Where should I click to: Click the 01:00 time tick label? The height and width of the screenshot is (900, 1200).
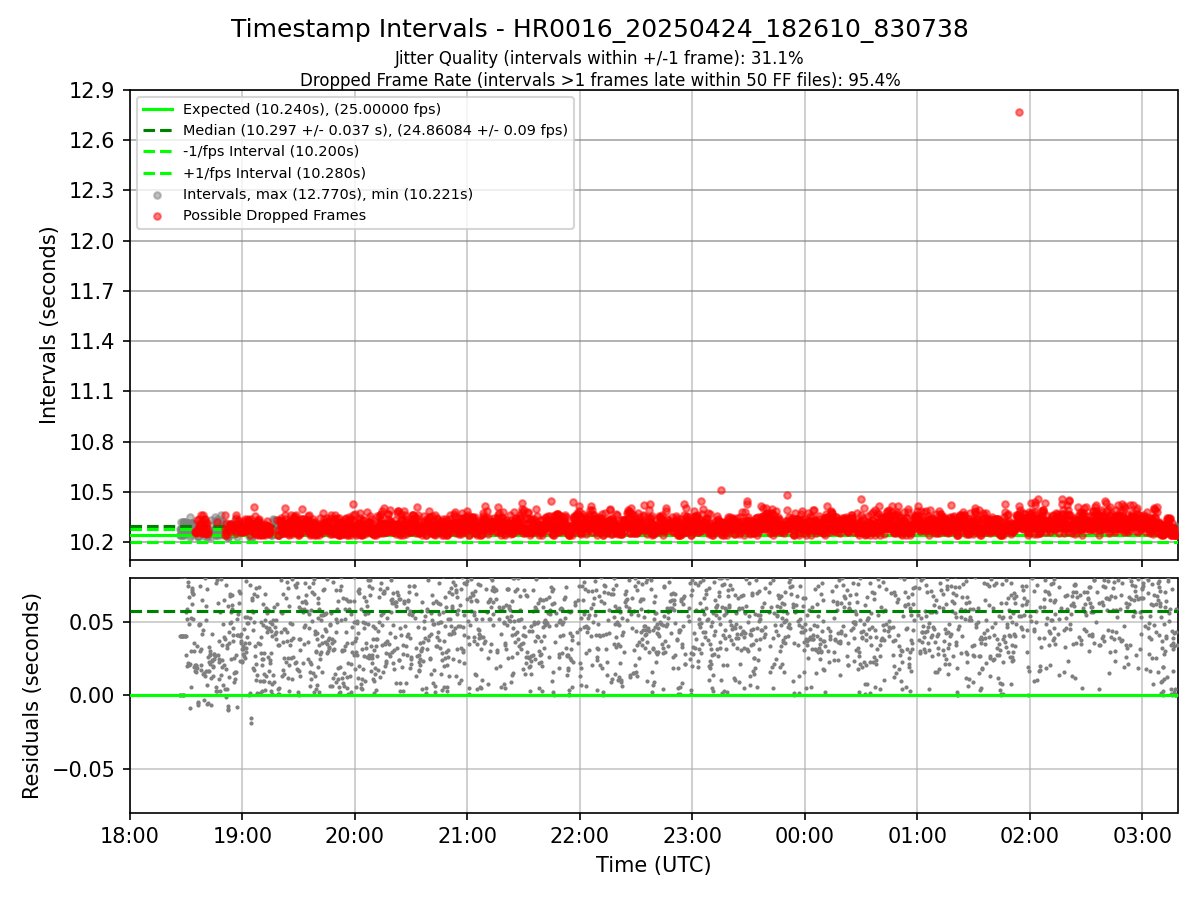(x=917, y=835)
